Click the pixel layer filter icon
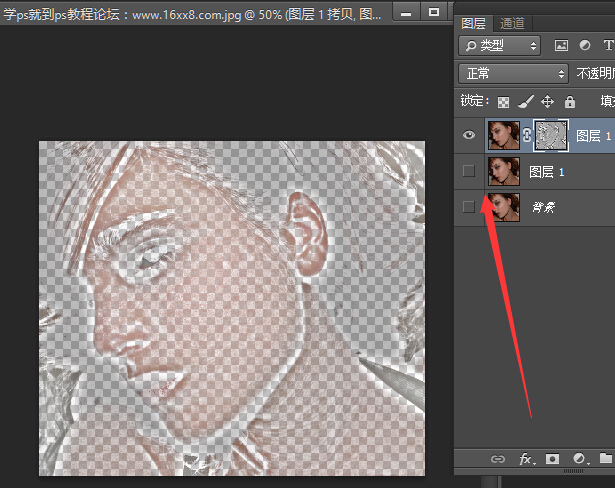615x488 pixels. [x=561, y=46]
